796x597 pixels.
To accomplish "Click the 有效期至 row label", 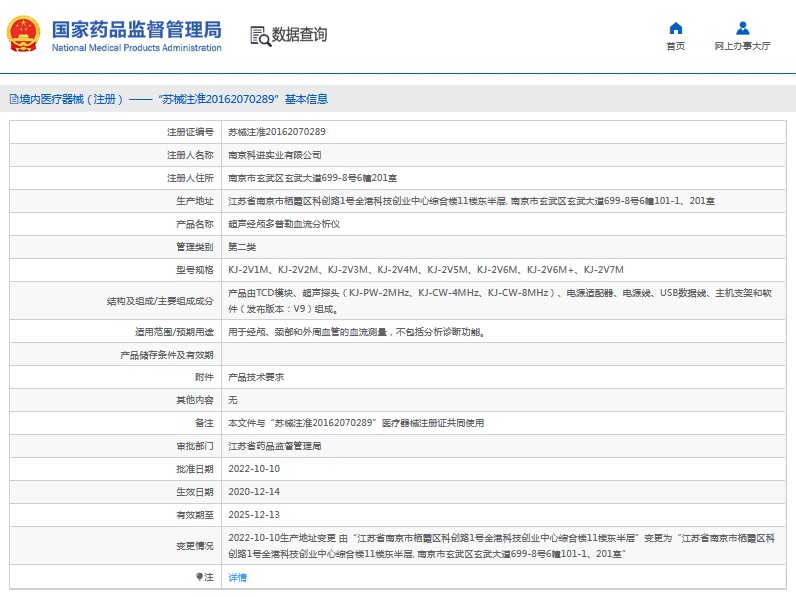I will pyautogui.click(x=195, y=515).
